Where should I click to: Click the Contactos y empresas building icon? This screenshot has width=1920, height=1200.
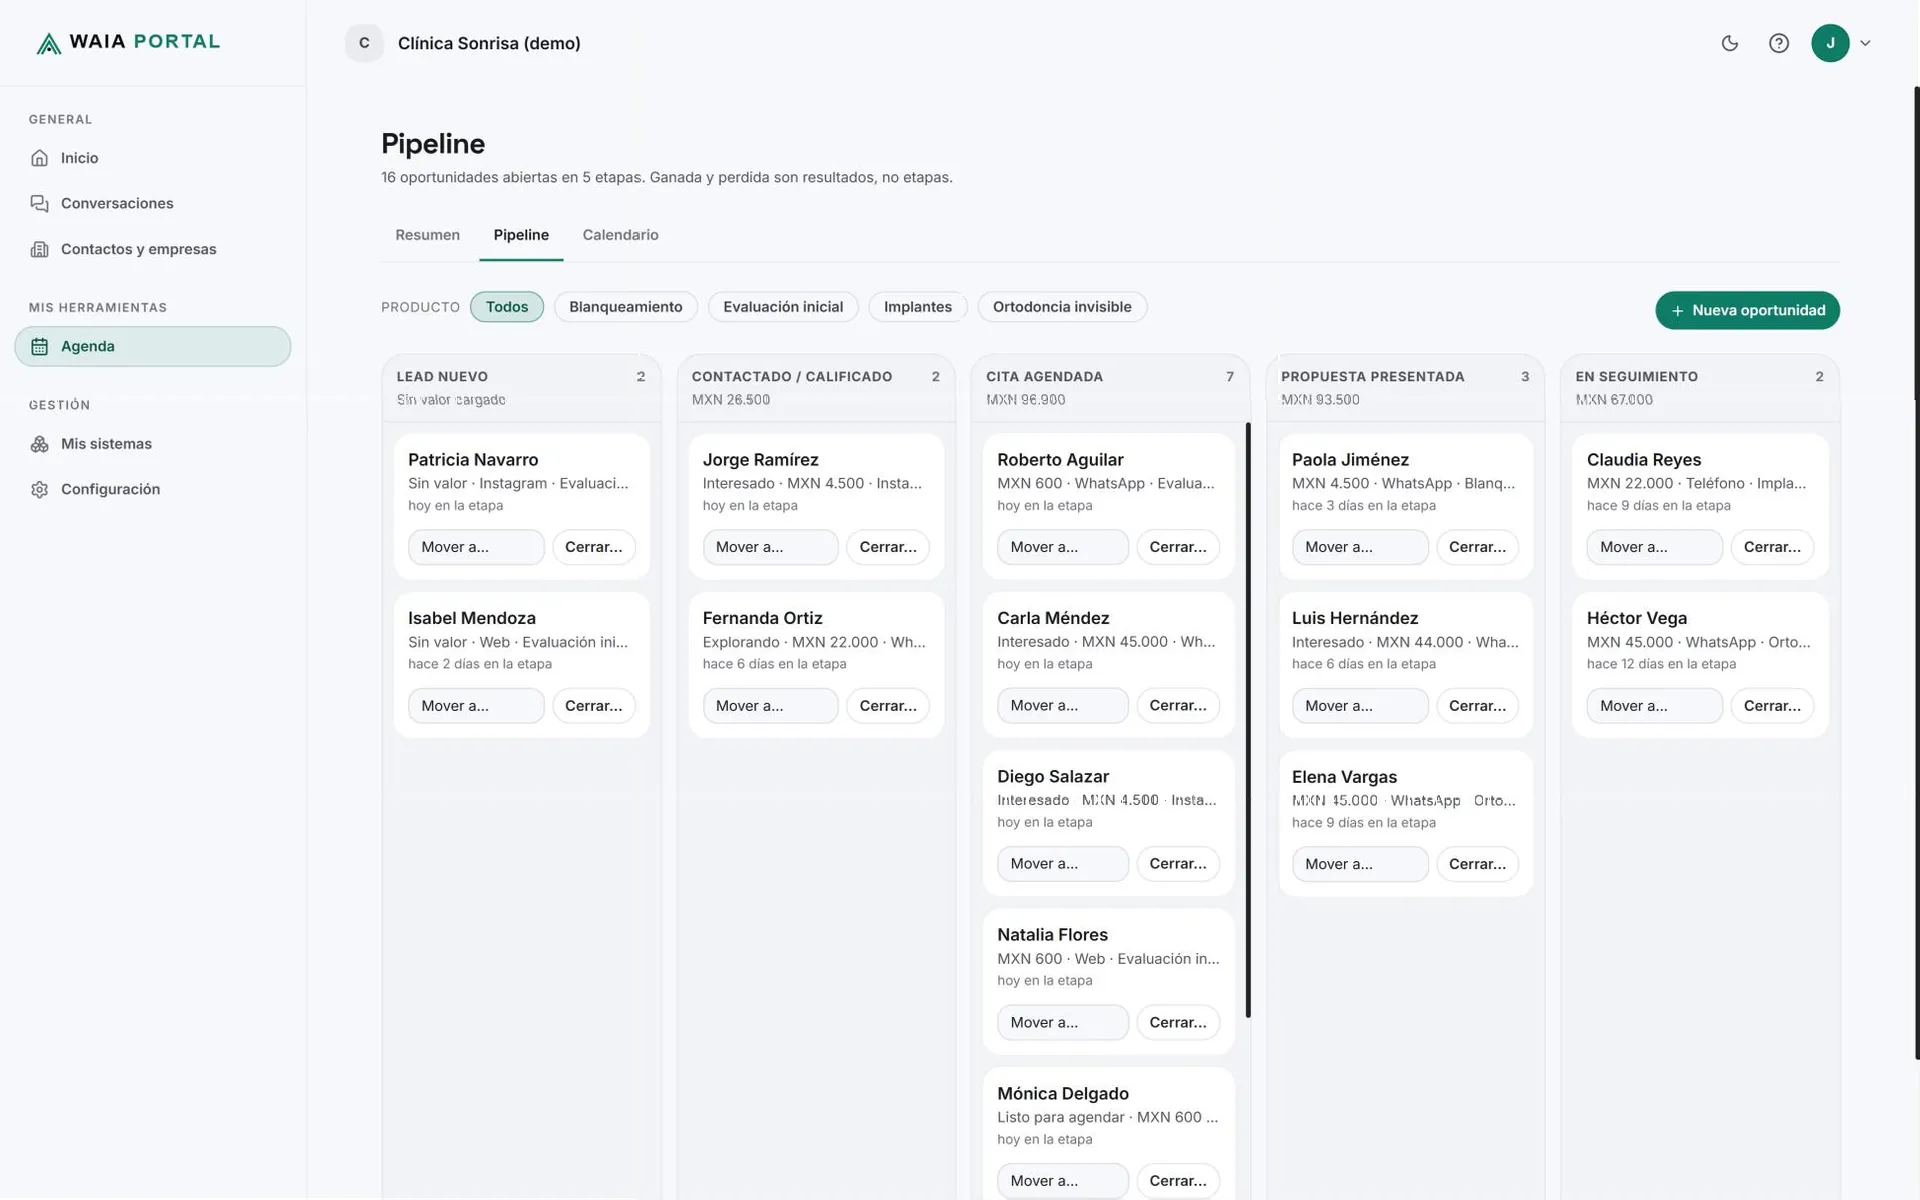39,249
